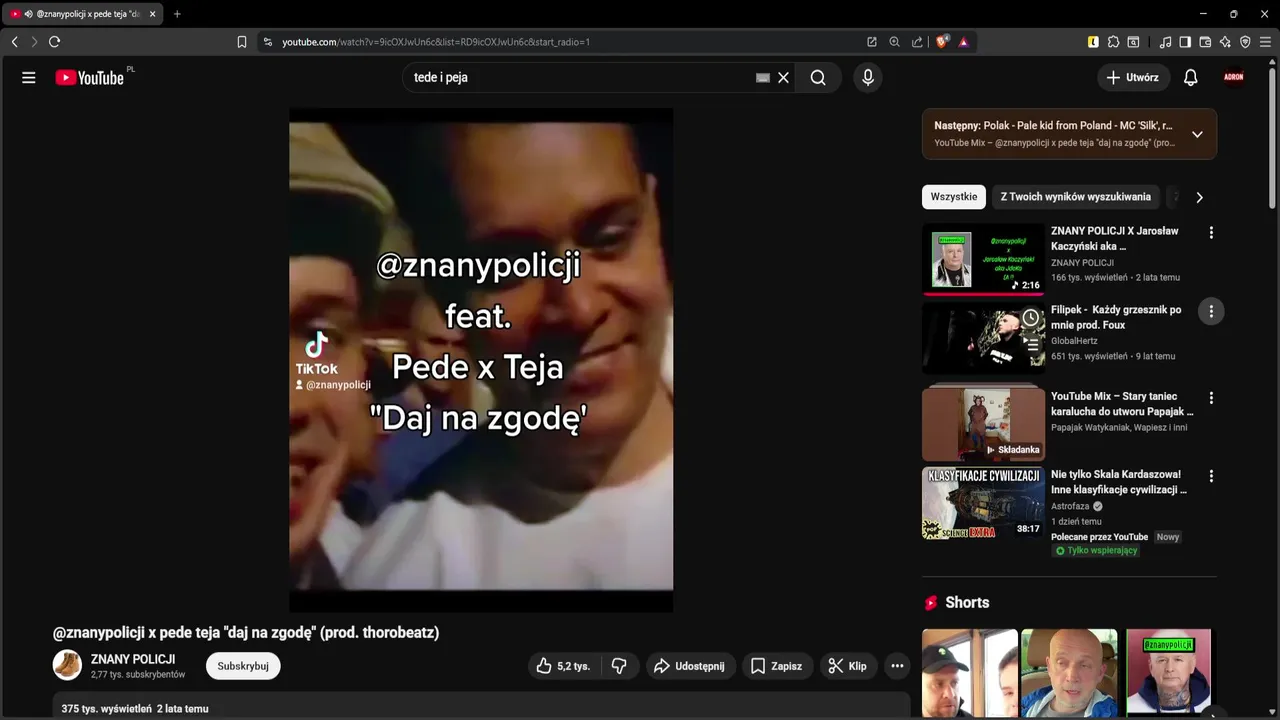1280x720 pixels.
Task: Click the browser address bar URL
Action: pos(436,42)
